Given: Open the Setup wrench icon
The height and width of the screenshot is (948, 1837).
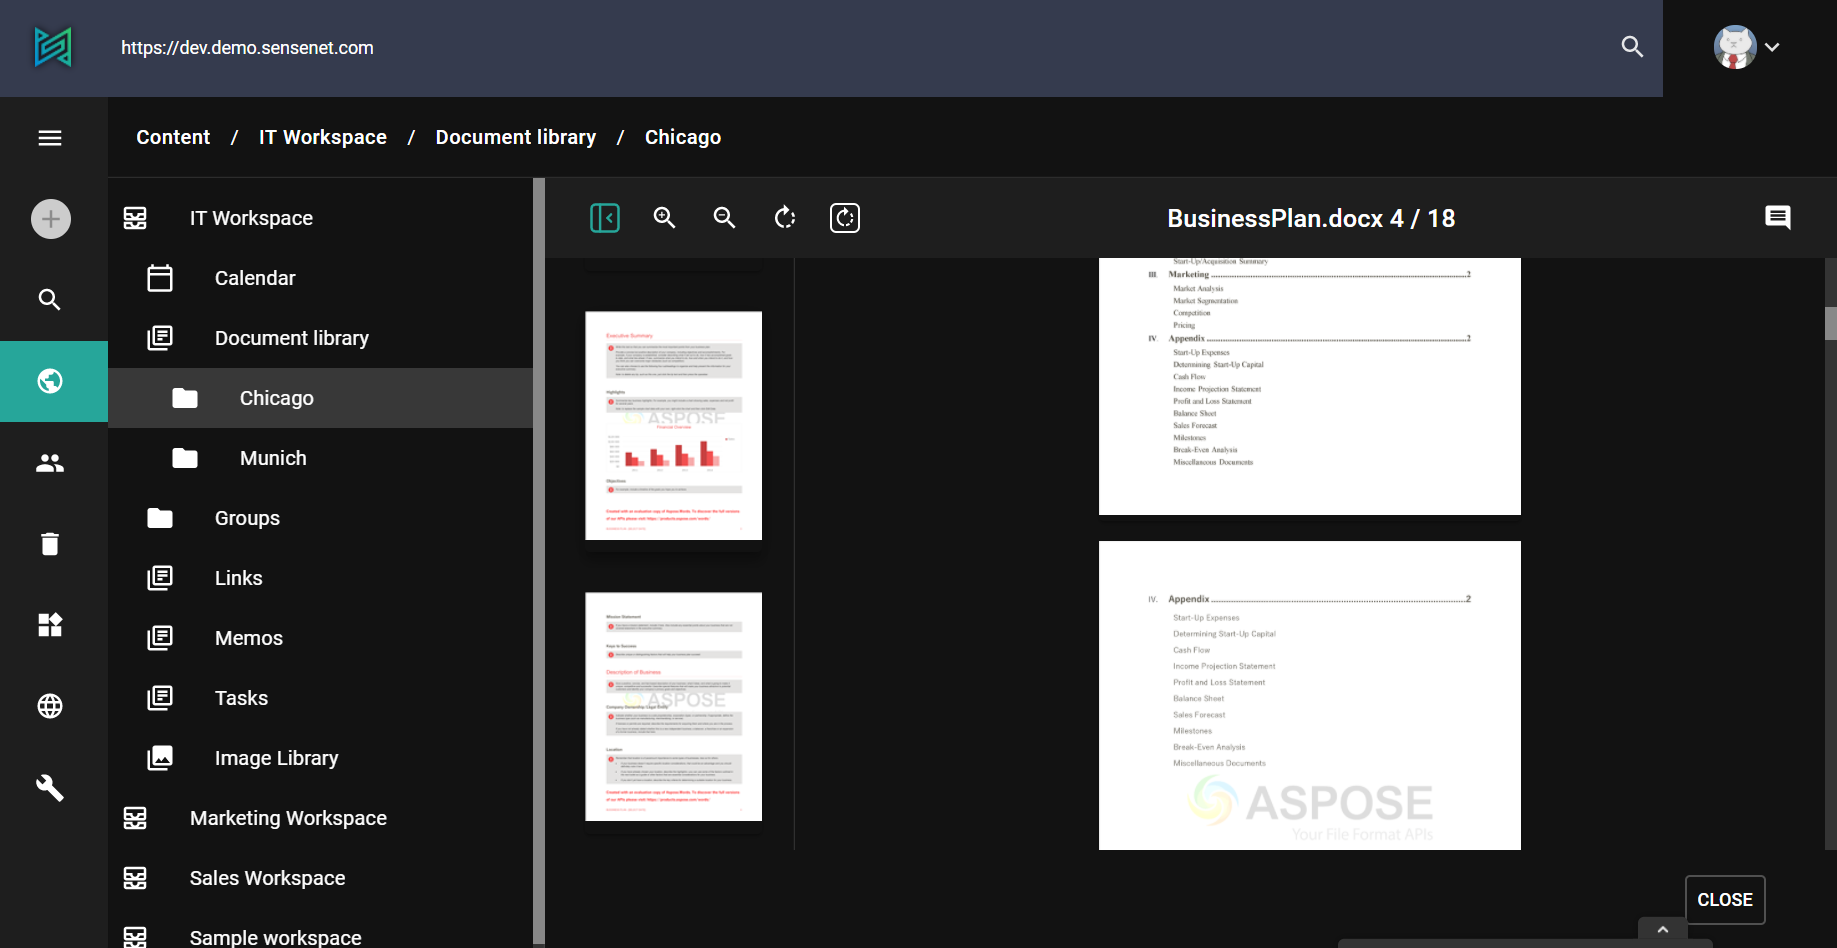Looking at the screenshot, I should pos(50,788).
